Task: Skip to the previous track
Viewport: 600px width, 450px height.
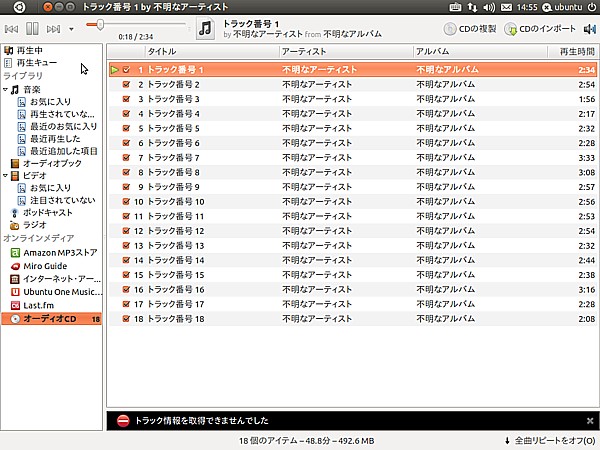Action: coord(11,29)
